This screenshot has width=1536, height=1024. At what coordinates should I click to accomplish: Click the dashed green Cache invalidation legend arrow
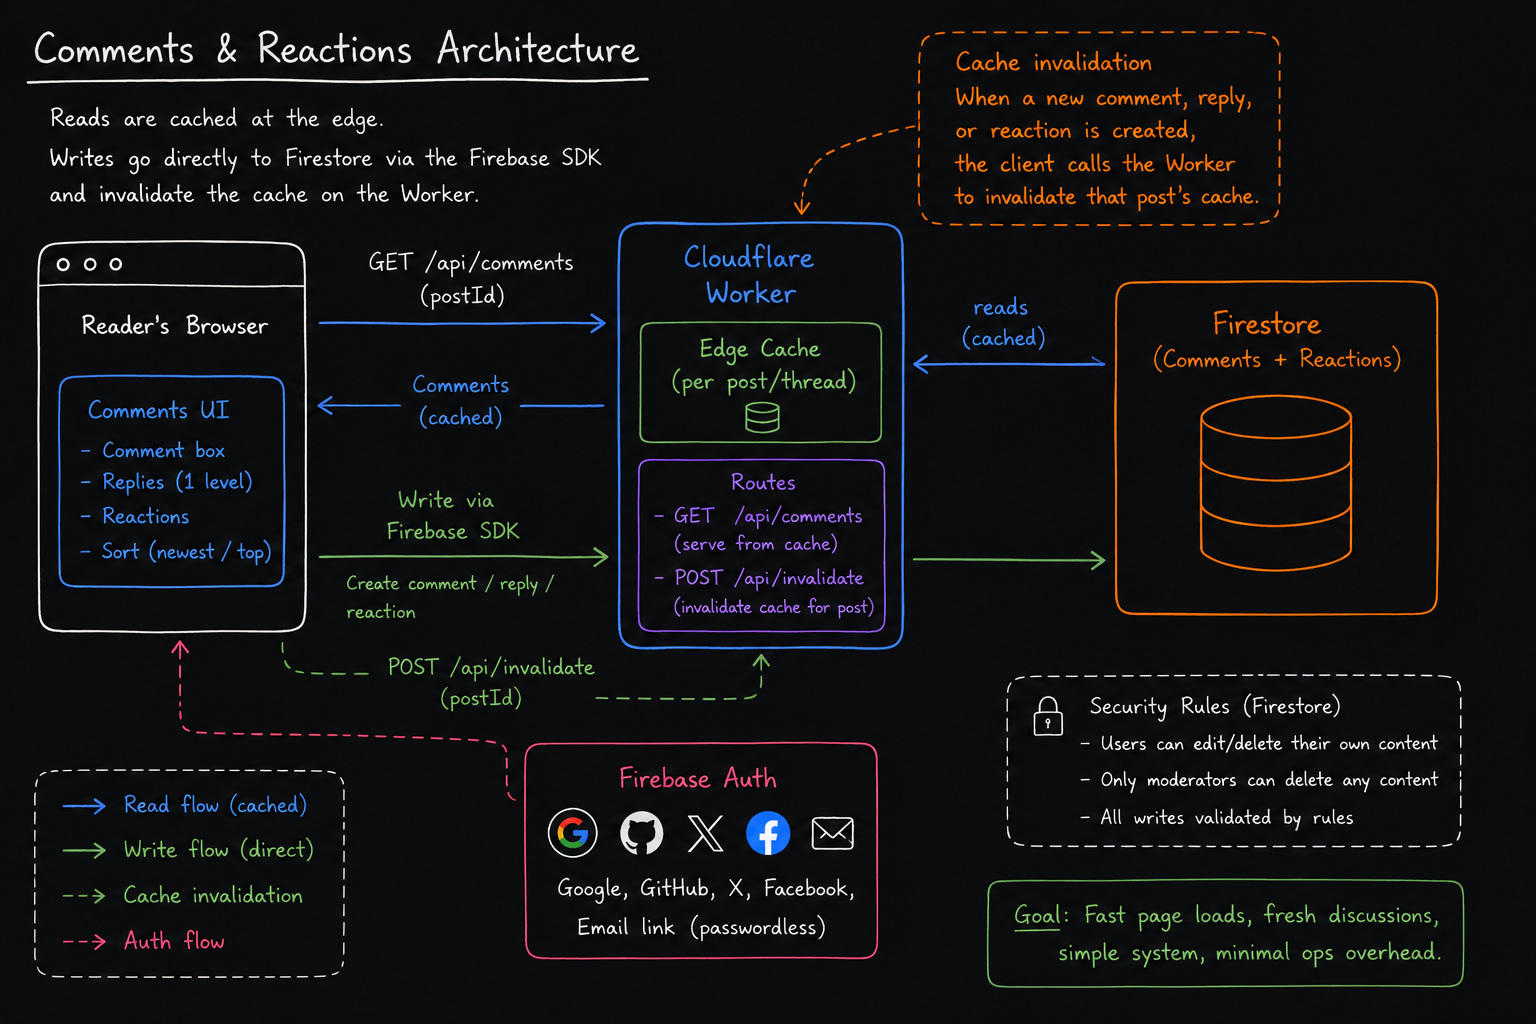84,896
